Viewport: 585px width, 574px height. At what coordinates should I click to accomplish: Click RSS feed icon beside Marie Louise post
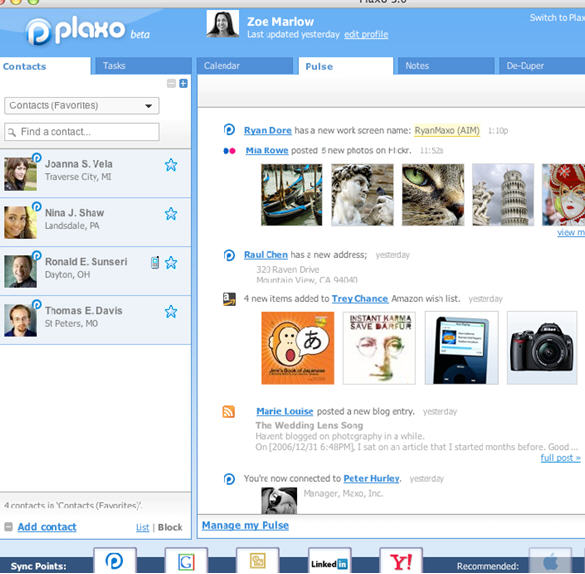[x=229, y=411]
